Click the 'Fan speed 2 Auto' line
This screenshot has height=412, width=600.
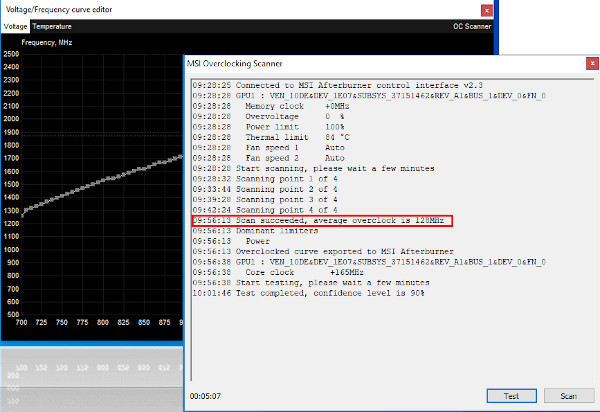click(x=269, y=158)
